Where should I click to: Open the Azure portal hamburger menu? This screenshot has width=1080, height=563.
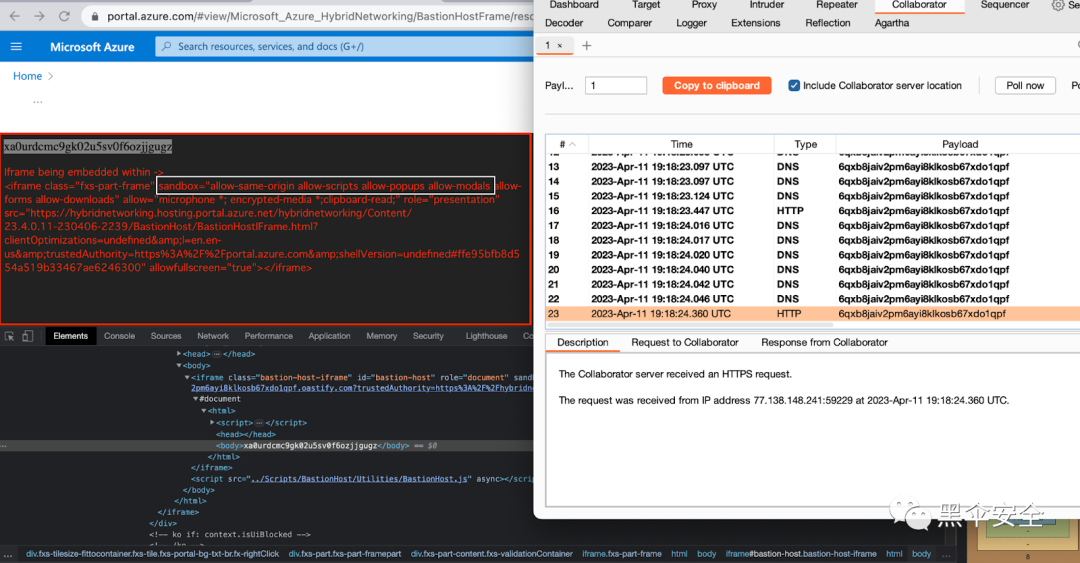[x=17, y=46]
